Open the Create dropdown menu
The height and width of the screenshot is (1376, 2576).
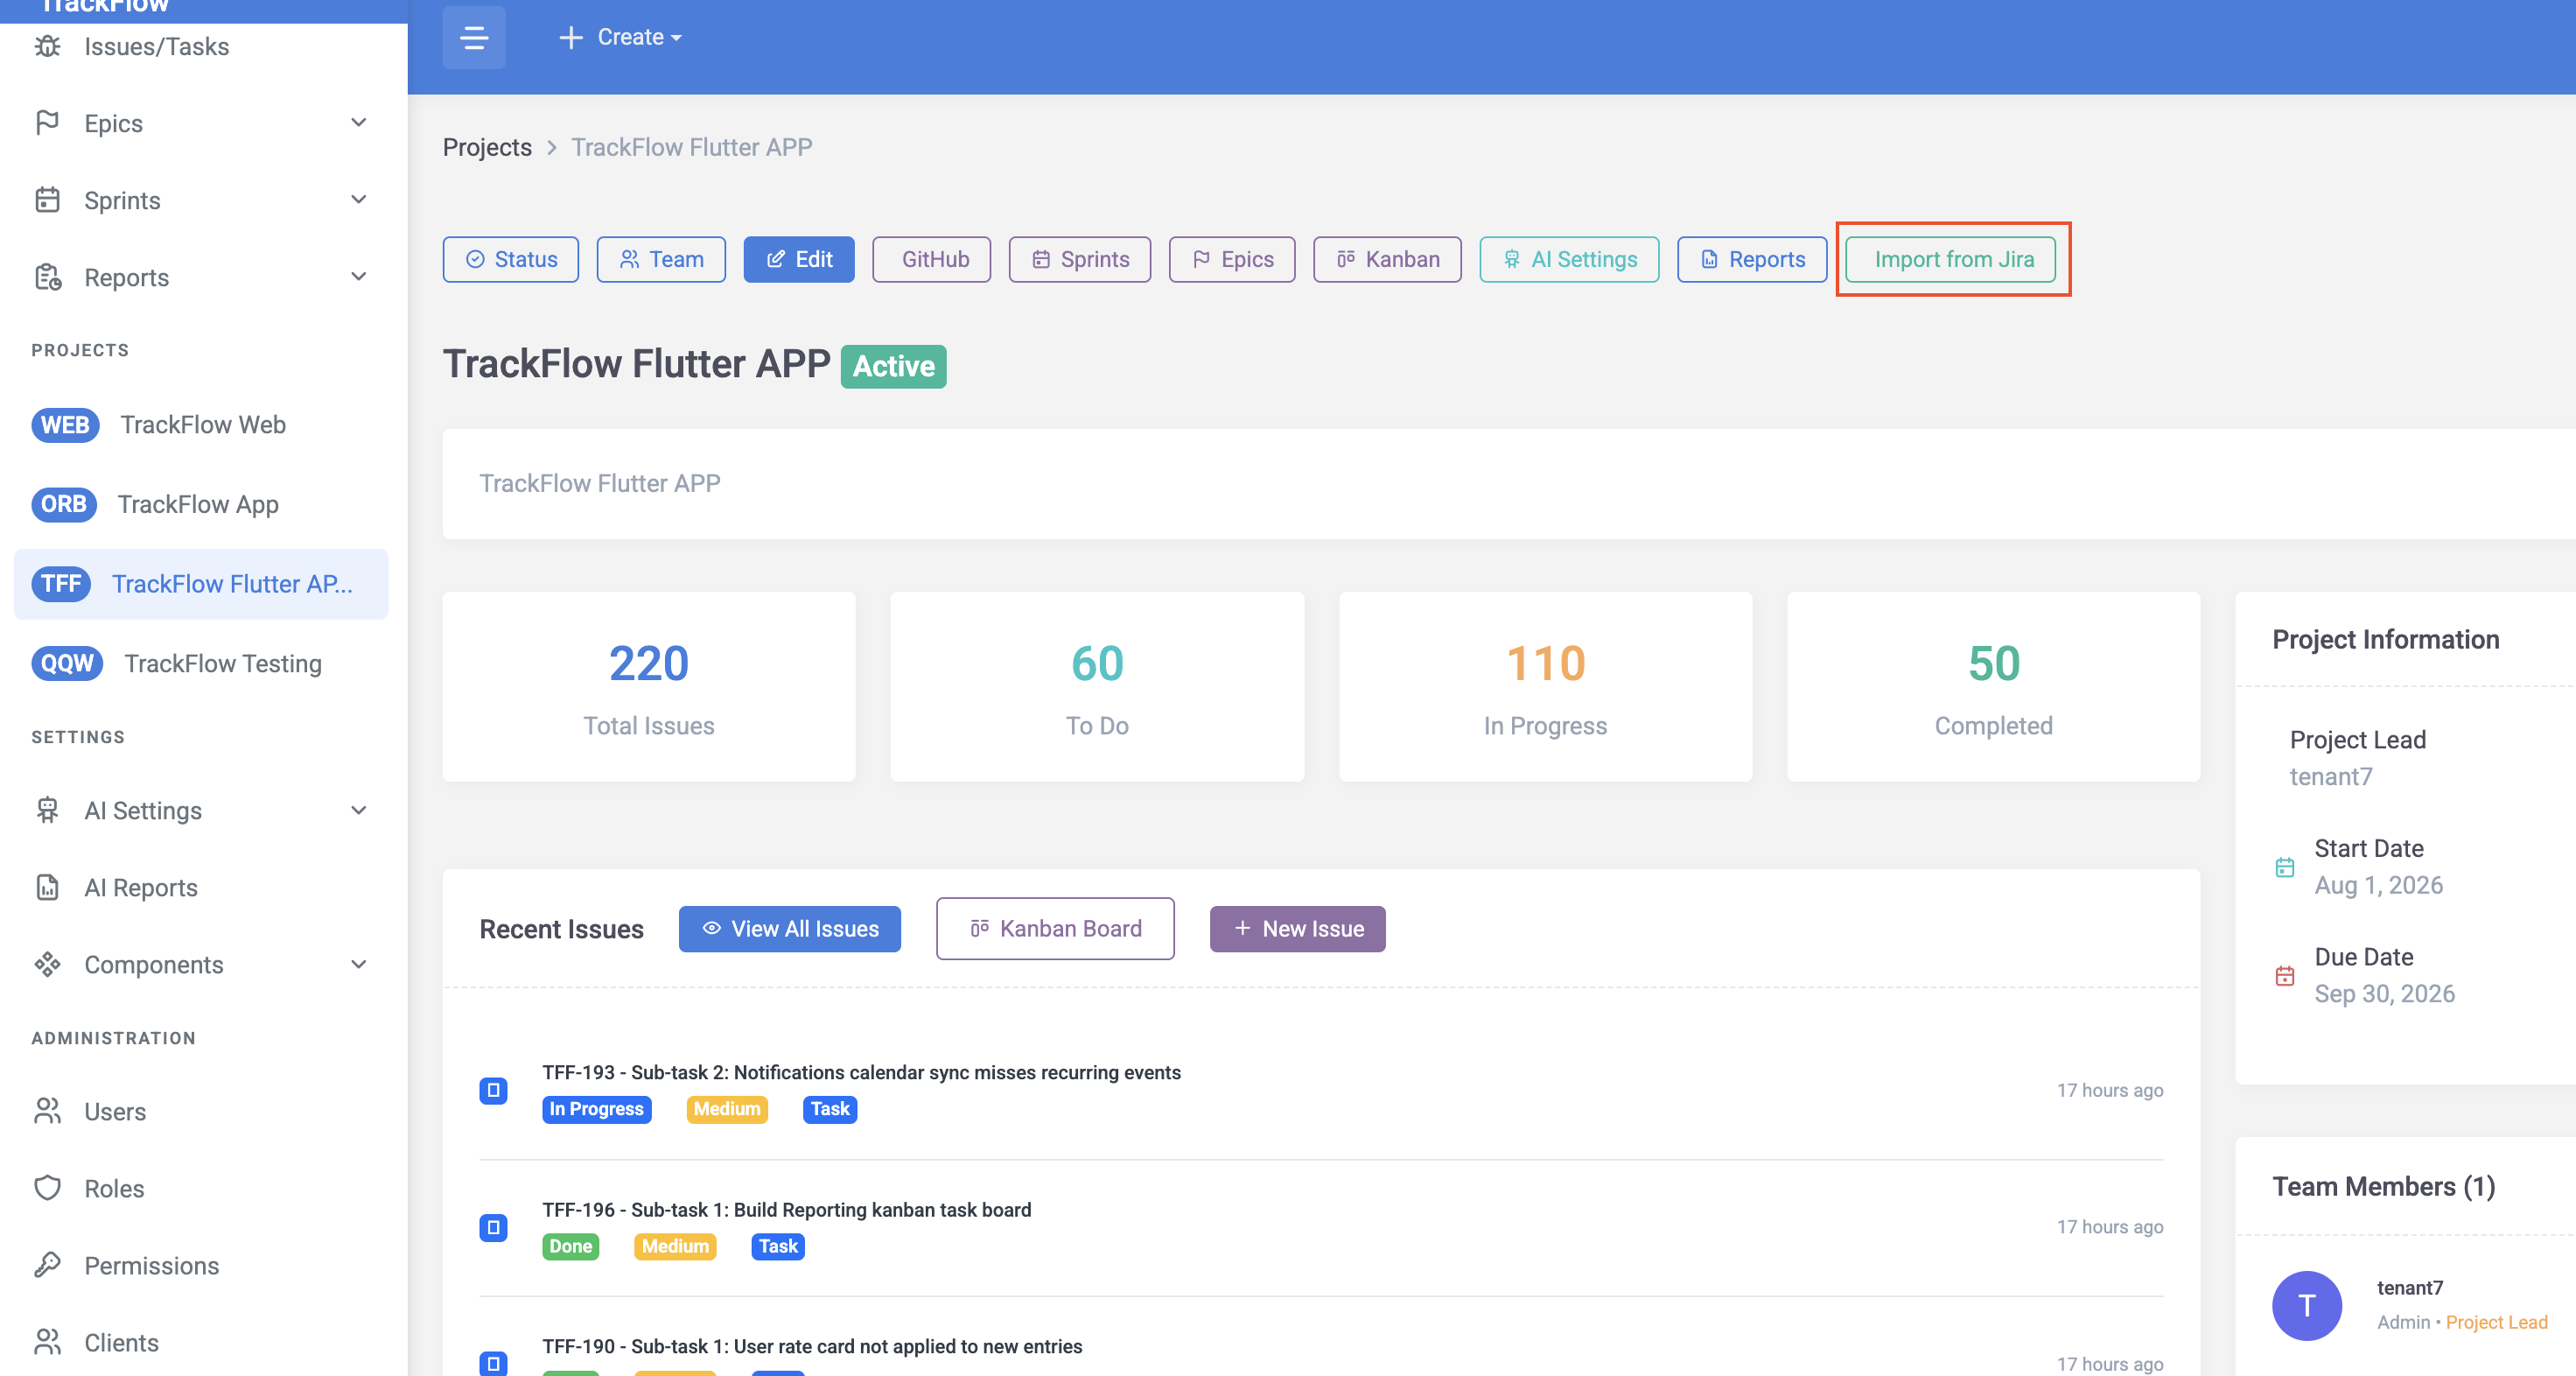621,37
